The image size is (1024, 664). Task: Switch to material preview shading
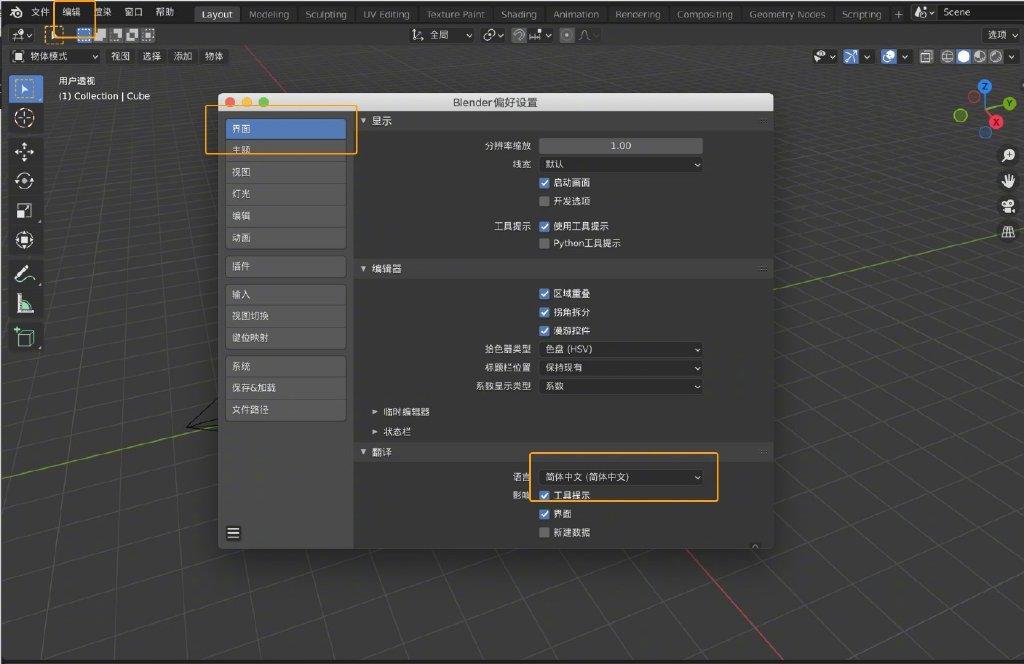tap(980, 57)
